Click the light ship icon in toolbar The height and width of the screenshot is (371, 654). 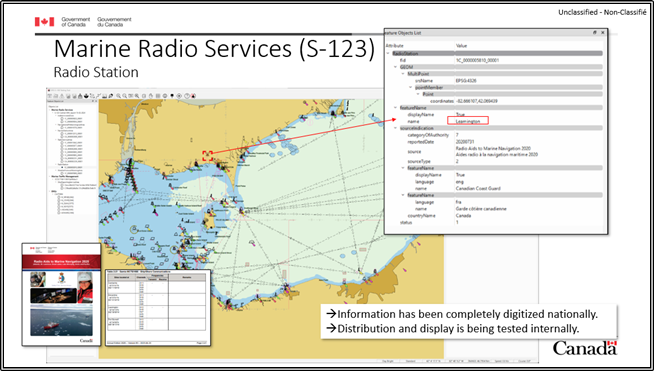point(80,96)
